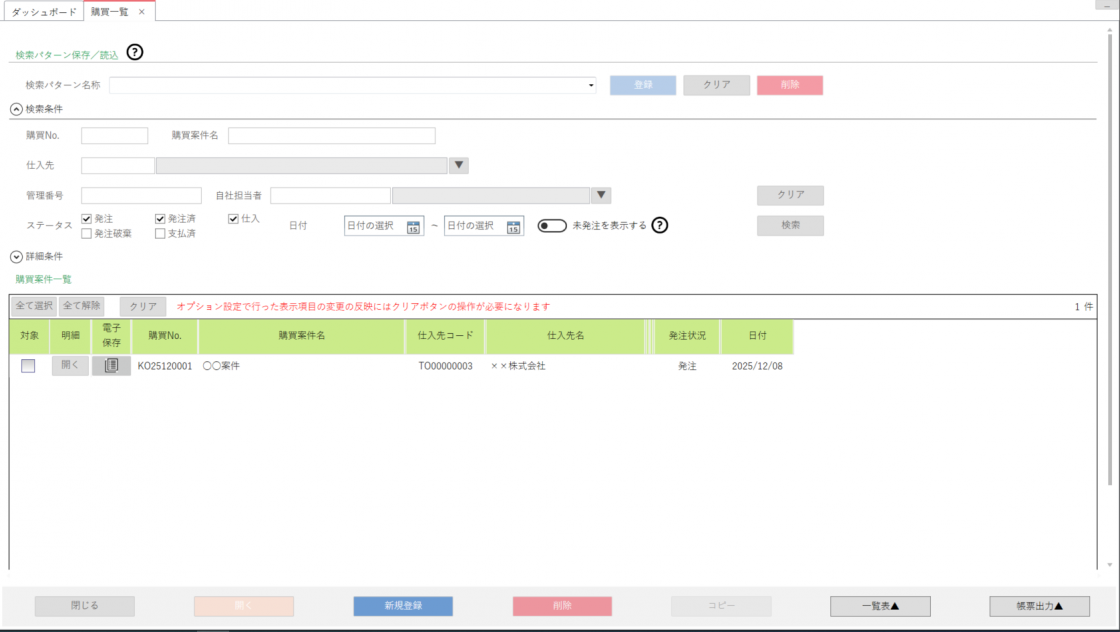Switch to the ダッシュボード tab
The width and height of the screenshot is (1120, 632).
coord(43,12)
